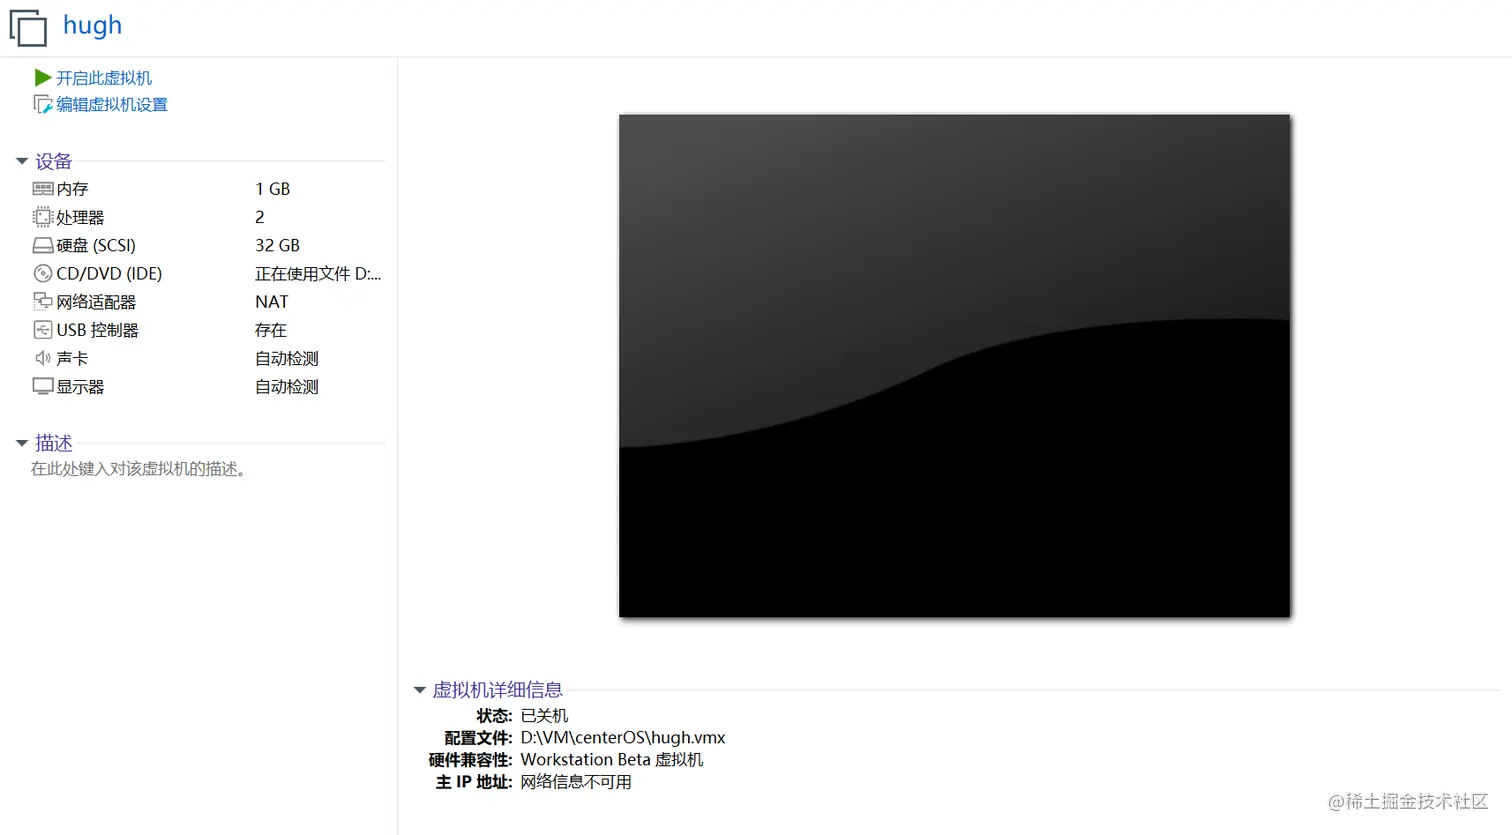Click the VM thumbnail icon next to hugh title
The image size is (1512, 835).
[x=27, y=27]
